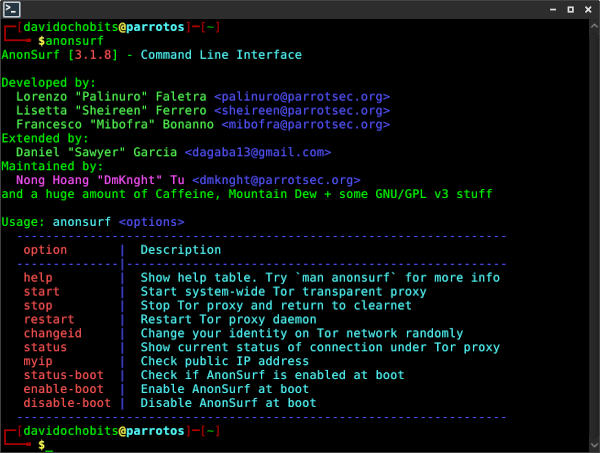Click the email sheireen@parrotsec.org

point(302,111)
